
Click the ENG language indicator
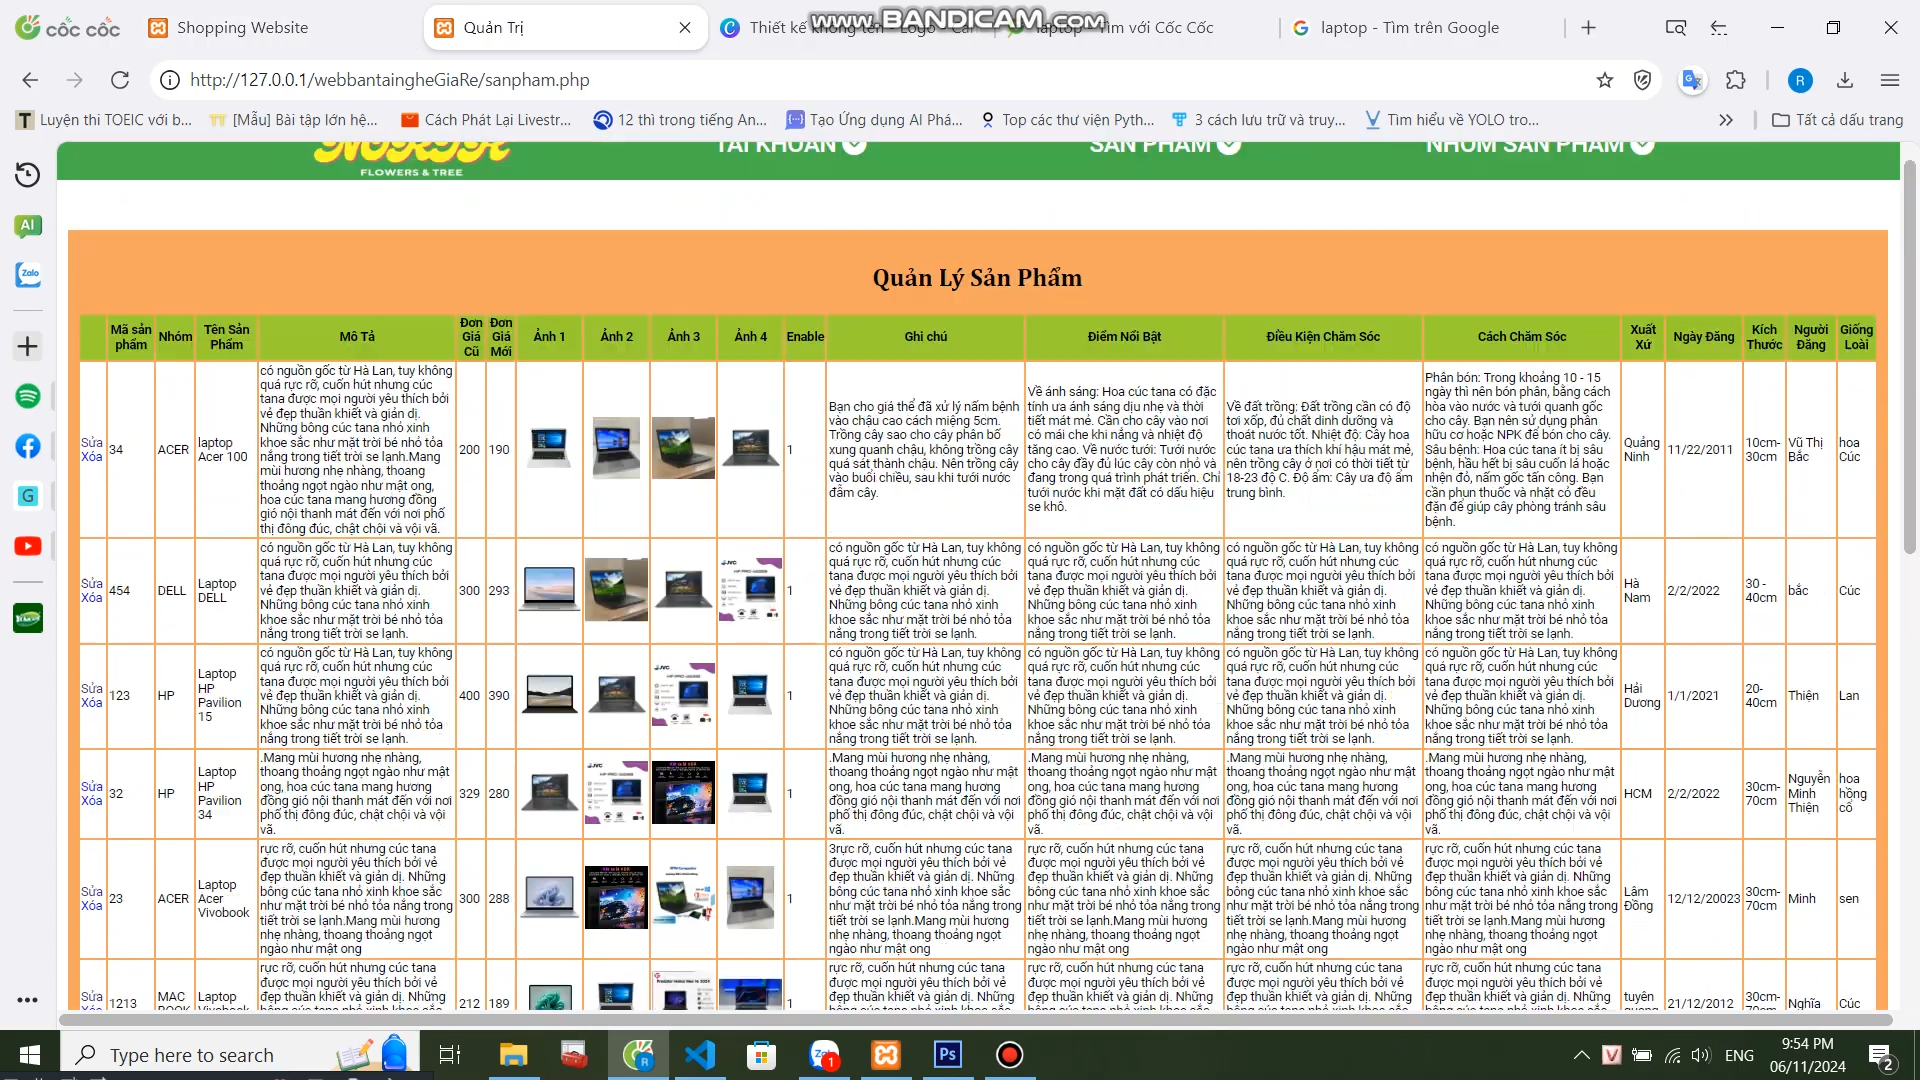[x=1739, y=1055]
